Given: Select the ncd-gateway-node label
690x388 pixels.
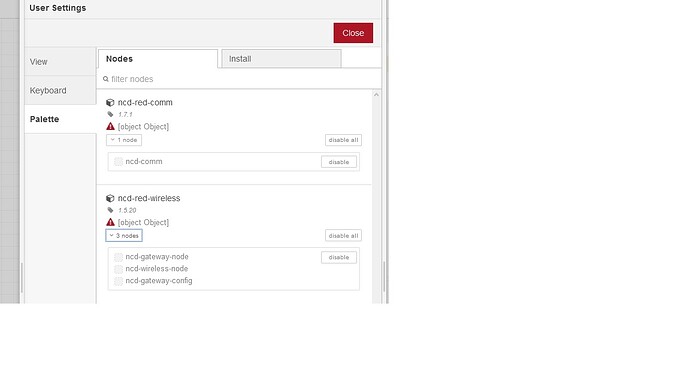Looking at the screenshot, I should click(157, 256).
